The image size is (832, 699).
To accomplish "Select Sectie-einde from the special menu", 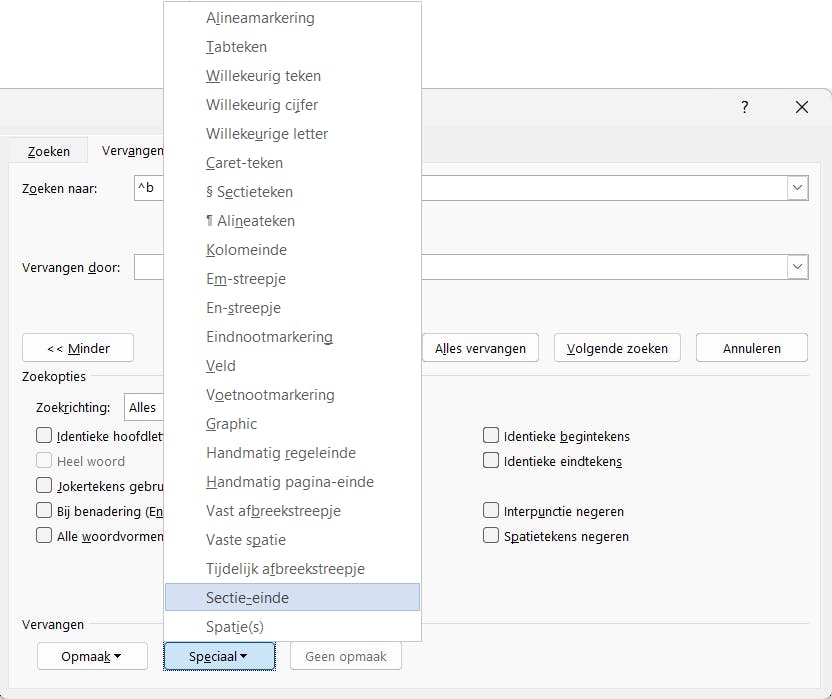I will [247, 598].
